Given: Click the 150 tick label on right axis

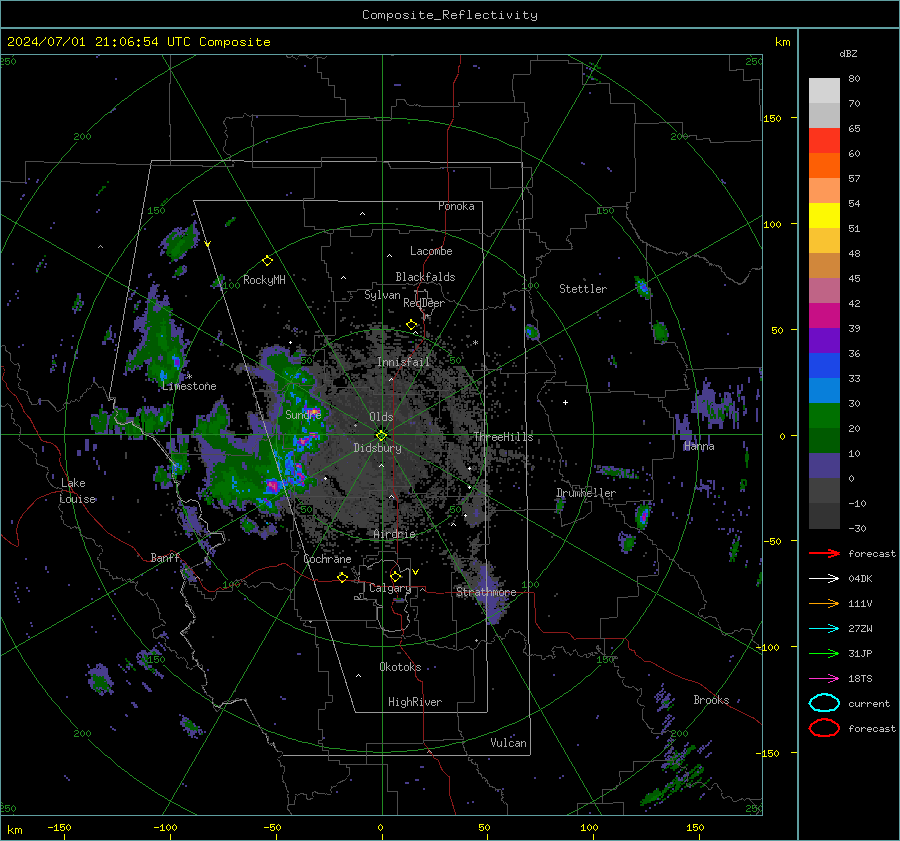Looking at the screenshot, I should [x=772, y=118].
